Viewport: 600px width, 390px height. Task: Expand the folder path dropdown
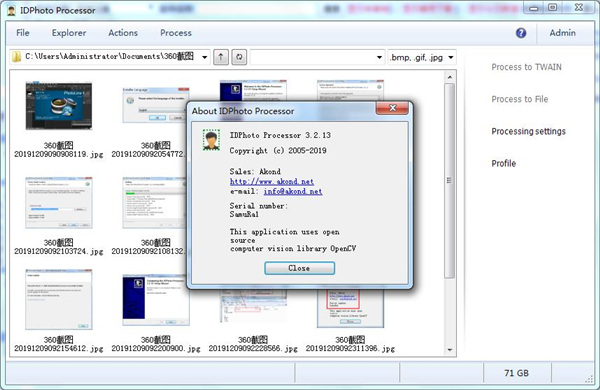[x=205, y=57]
